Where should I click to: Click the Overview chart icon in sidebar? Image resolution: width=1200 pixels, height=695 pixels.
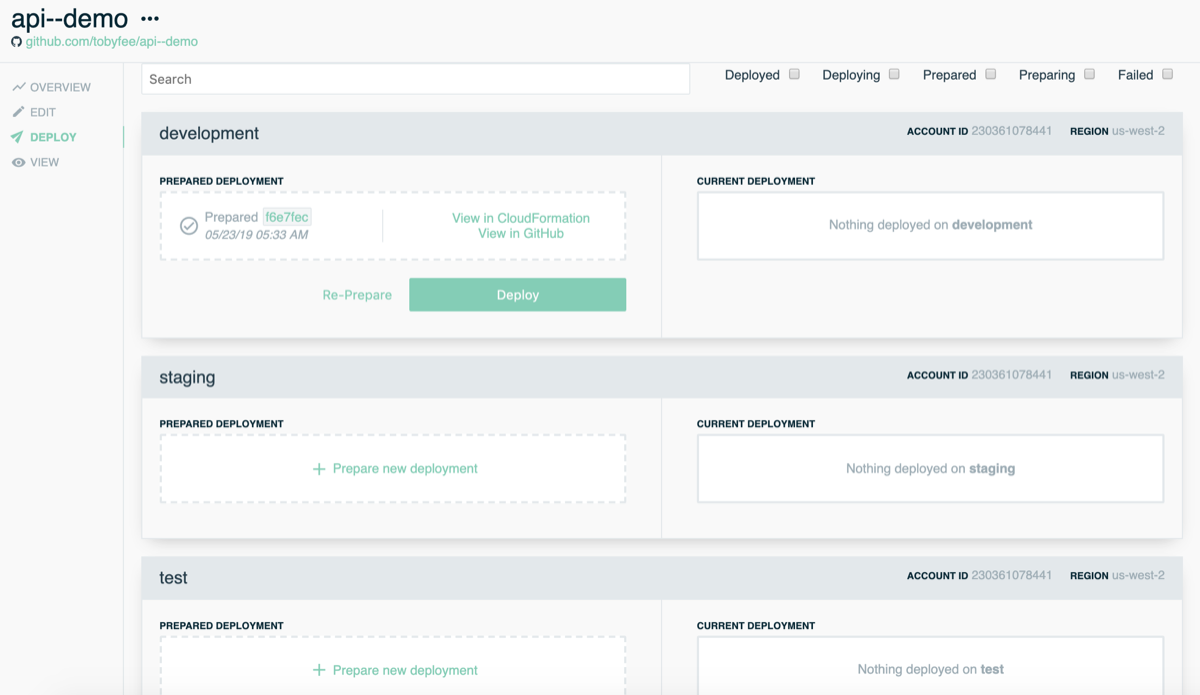pyautogui.click(x=18, y=88)
